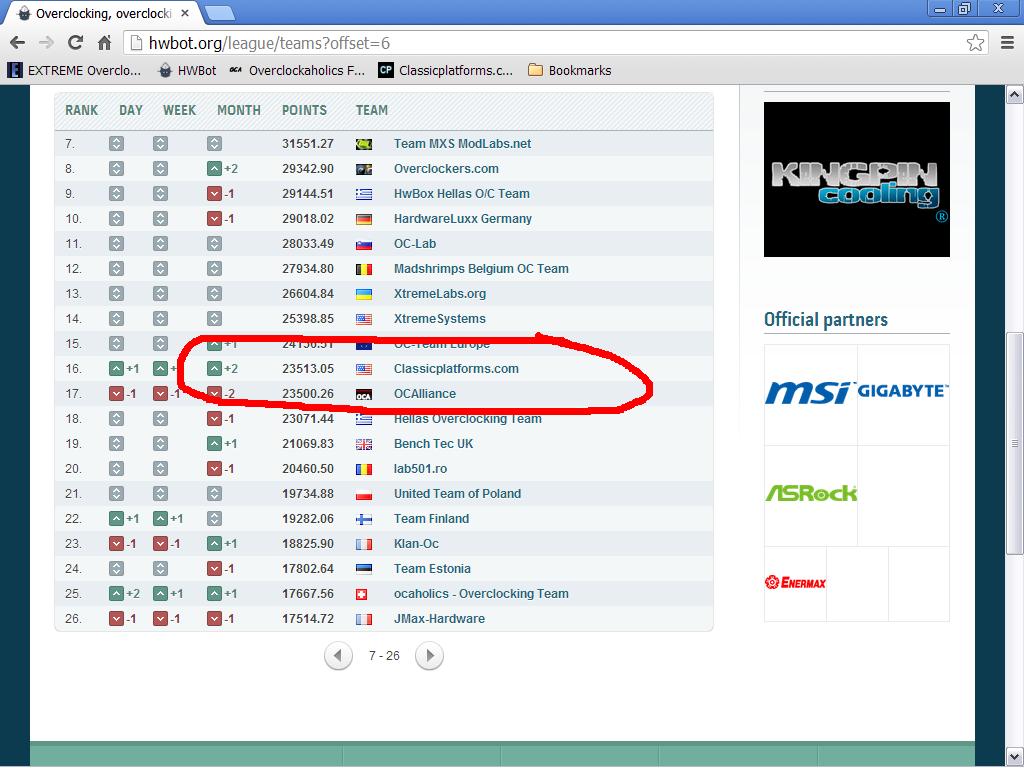The image size is (1024, 768).
Task: Open the Classicplatforms.com team link
Action: point(456,368)
